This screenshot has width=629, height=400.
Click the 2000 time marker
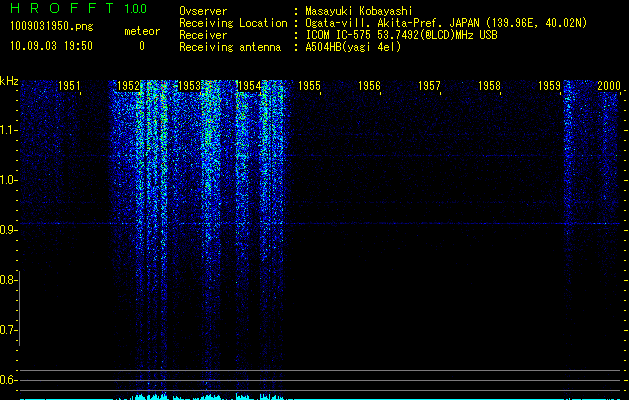[609, 86]
